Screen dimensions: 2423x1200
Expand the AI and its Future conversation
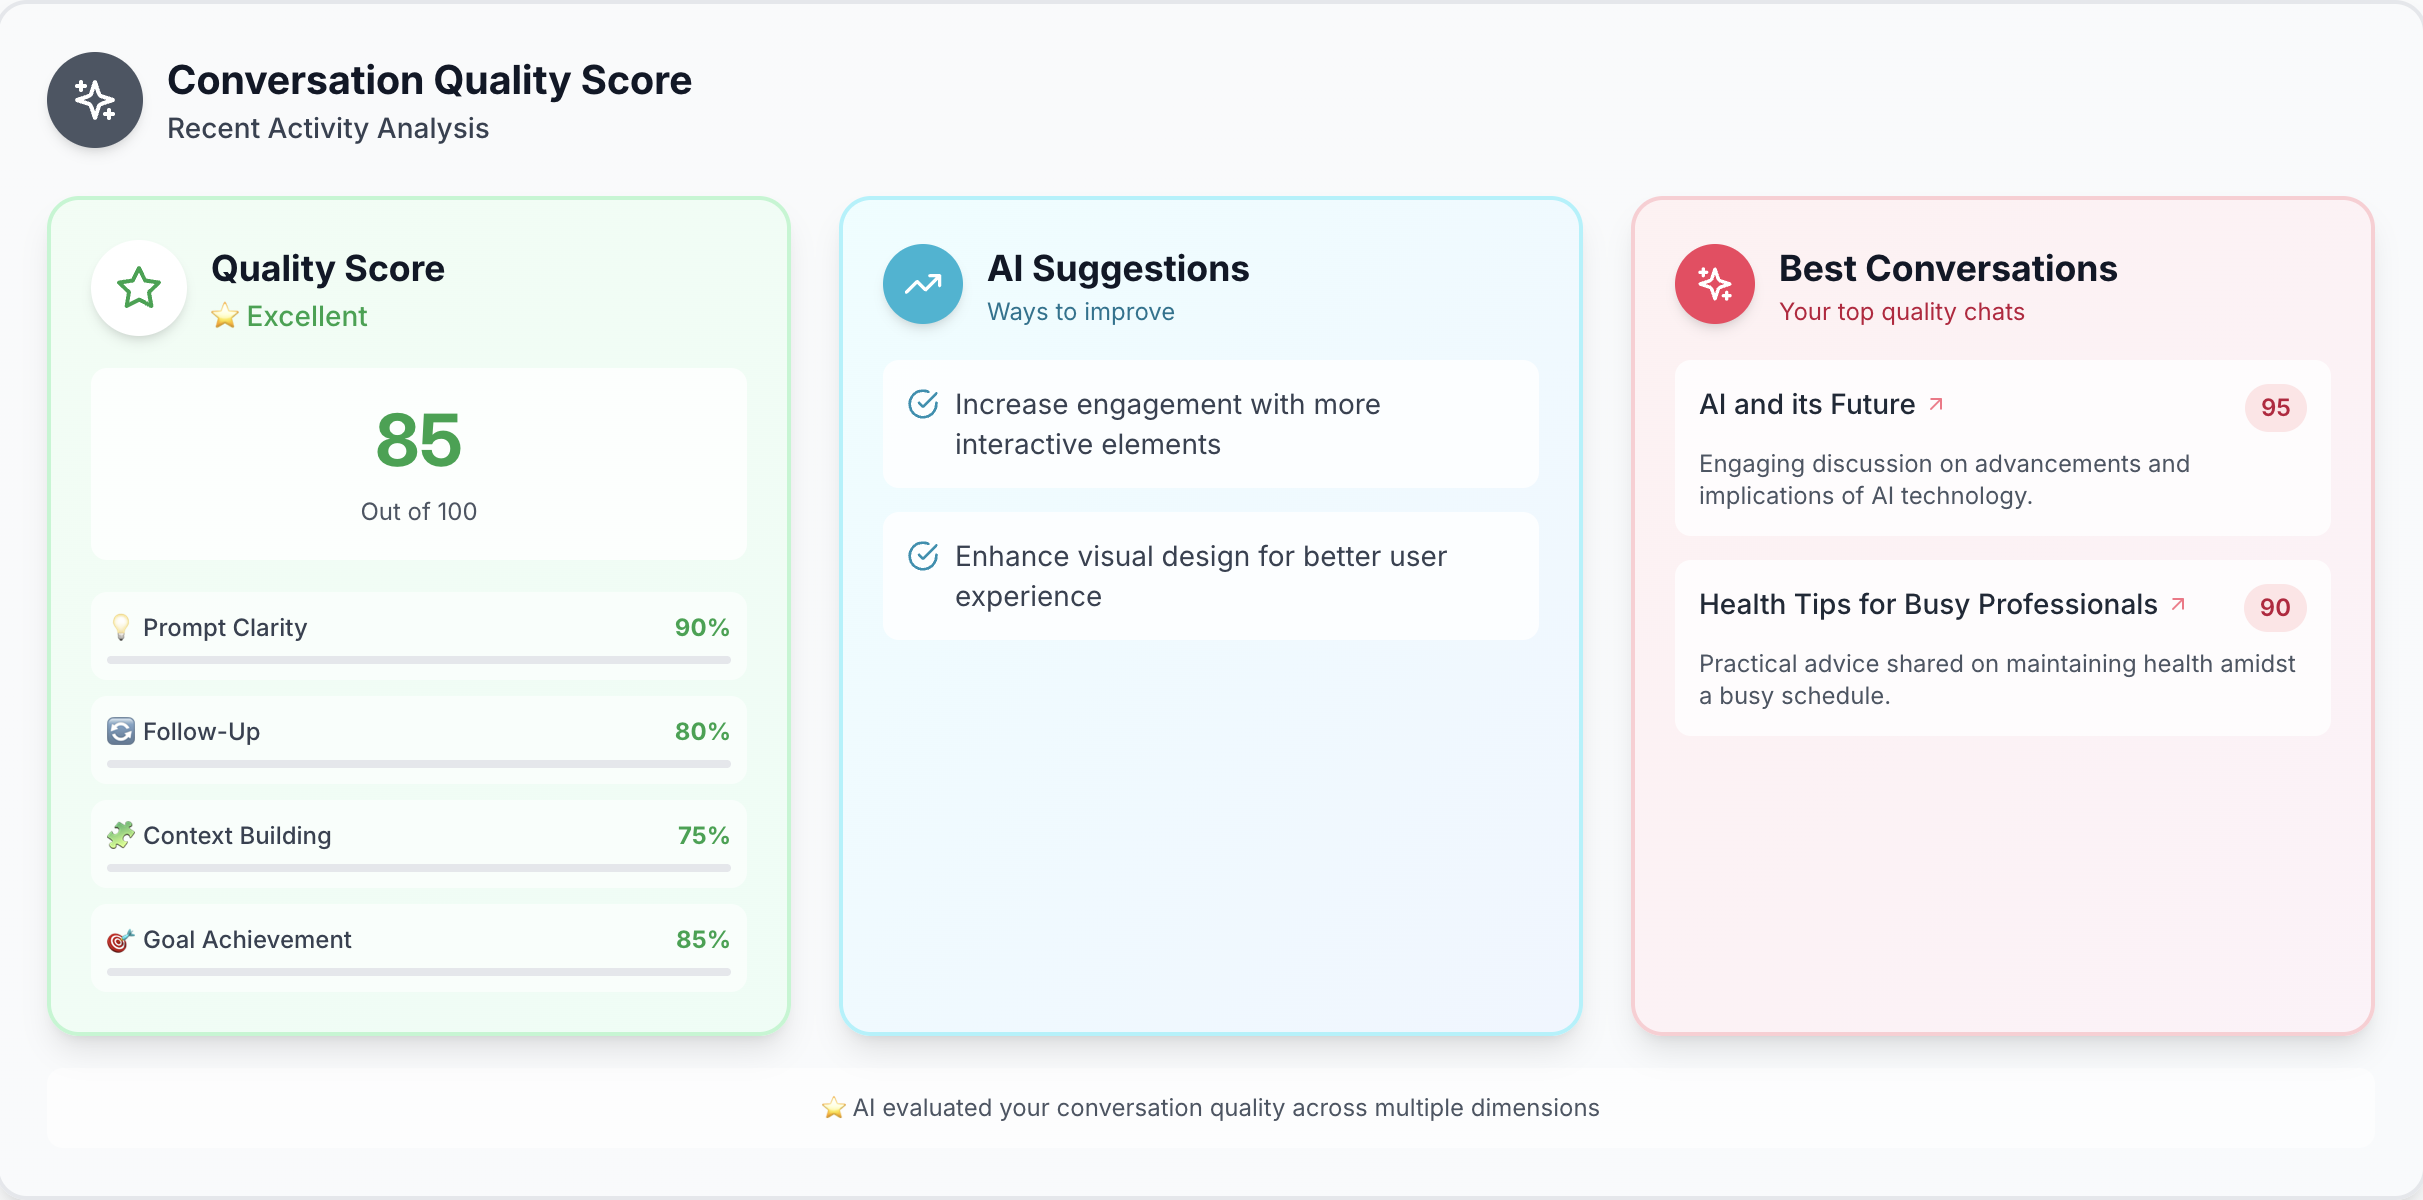coord(1938,403)
